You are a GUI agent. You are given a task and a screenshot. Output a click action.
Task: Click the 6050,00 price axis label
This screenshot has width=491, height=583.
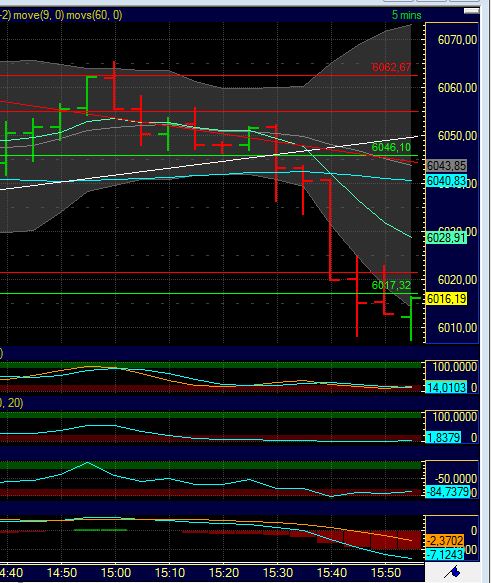pos(457,136)
